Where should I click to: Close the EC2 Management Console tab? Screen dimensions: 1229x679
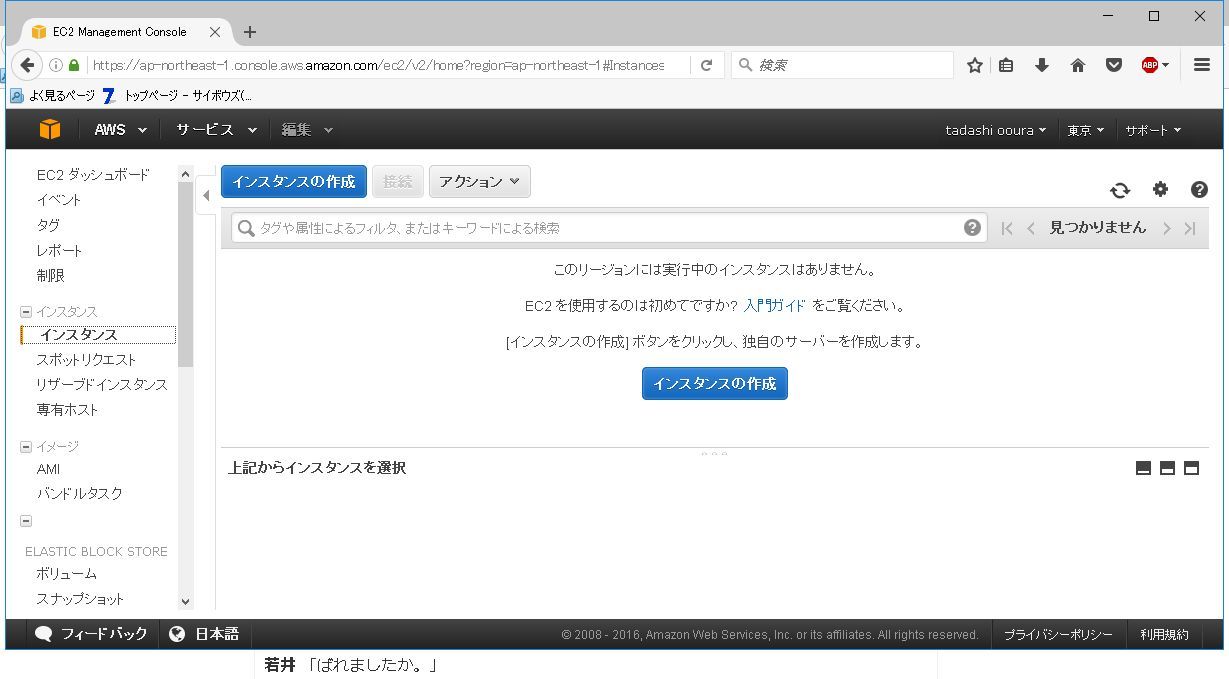215,32
